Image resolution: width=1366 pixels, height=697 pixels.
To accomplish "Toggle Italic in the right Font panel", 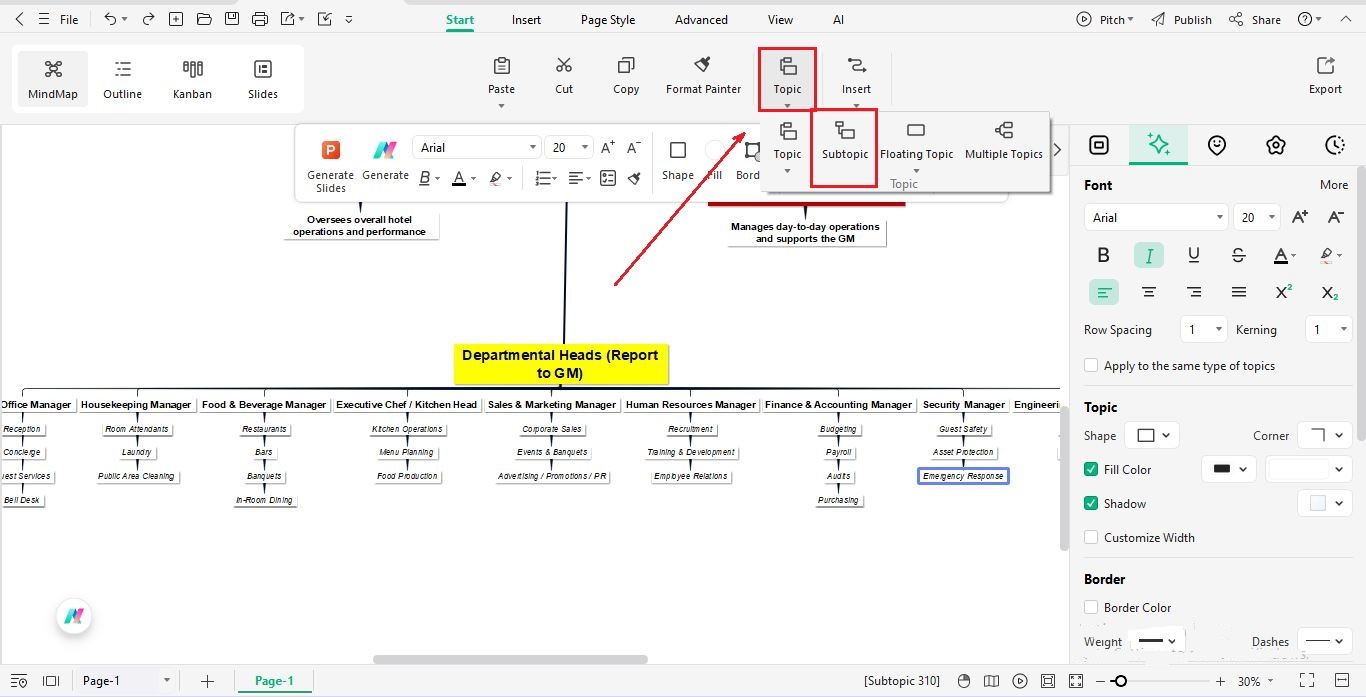I will [1148, 255].
